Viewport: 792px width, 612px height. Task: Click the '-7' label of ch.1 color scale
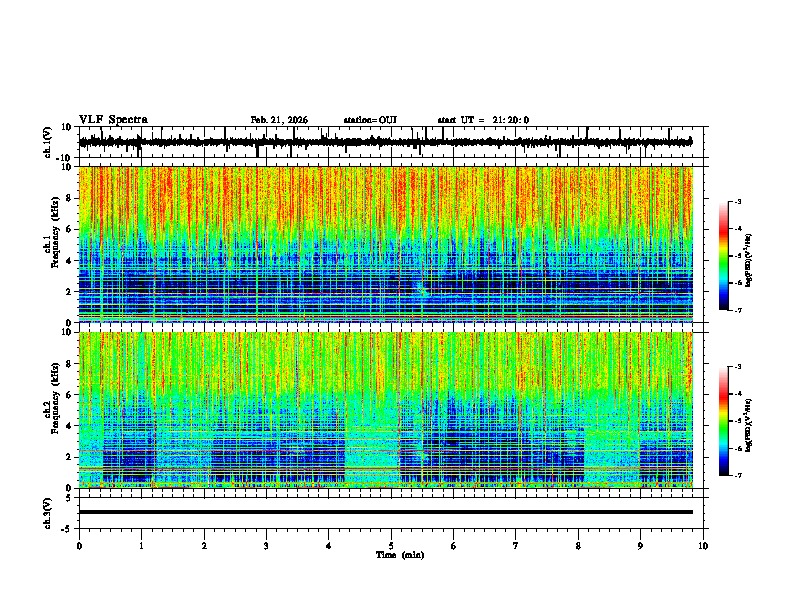(x=738, y=310)
